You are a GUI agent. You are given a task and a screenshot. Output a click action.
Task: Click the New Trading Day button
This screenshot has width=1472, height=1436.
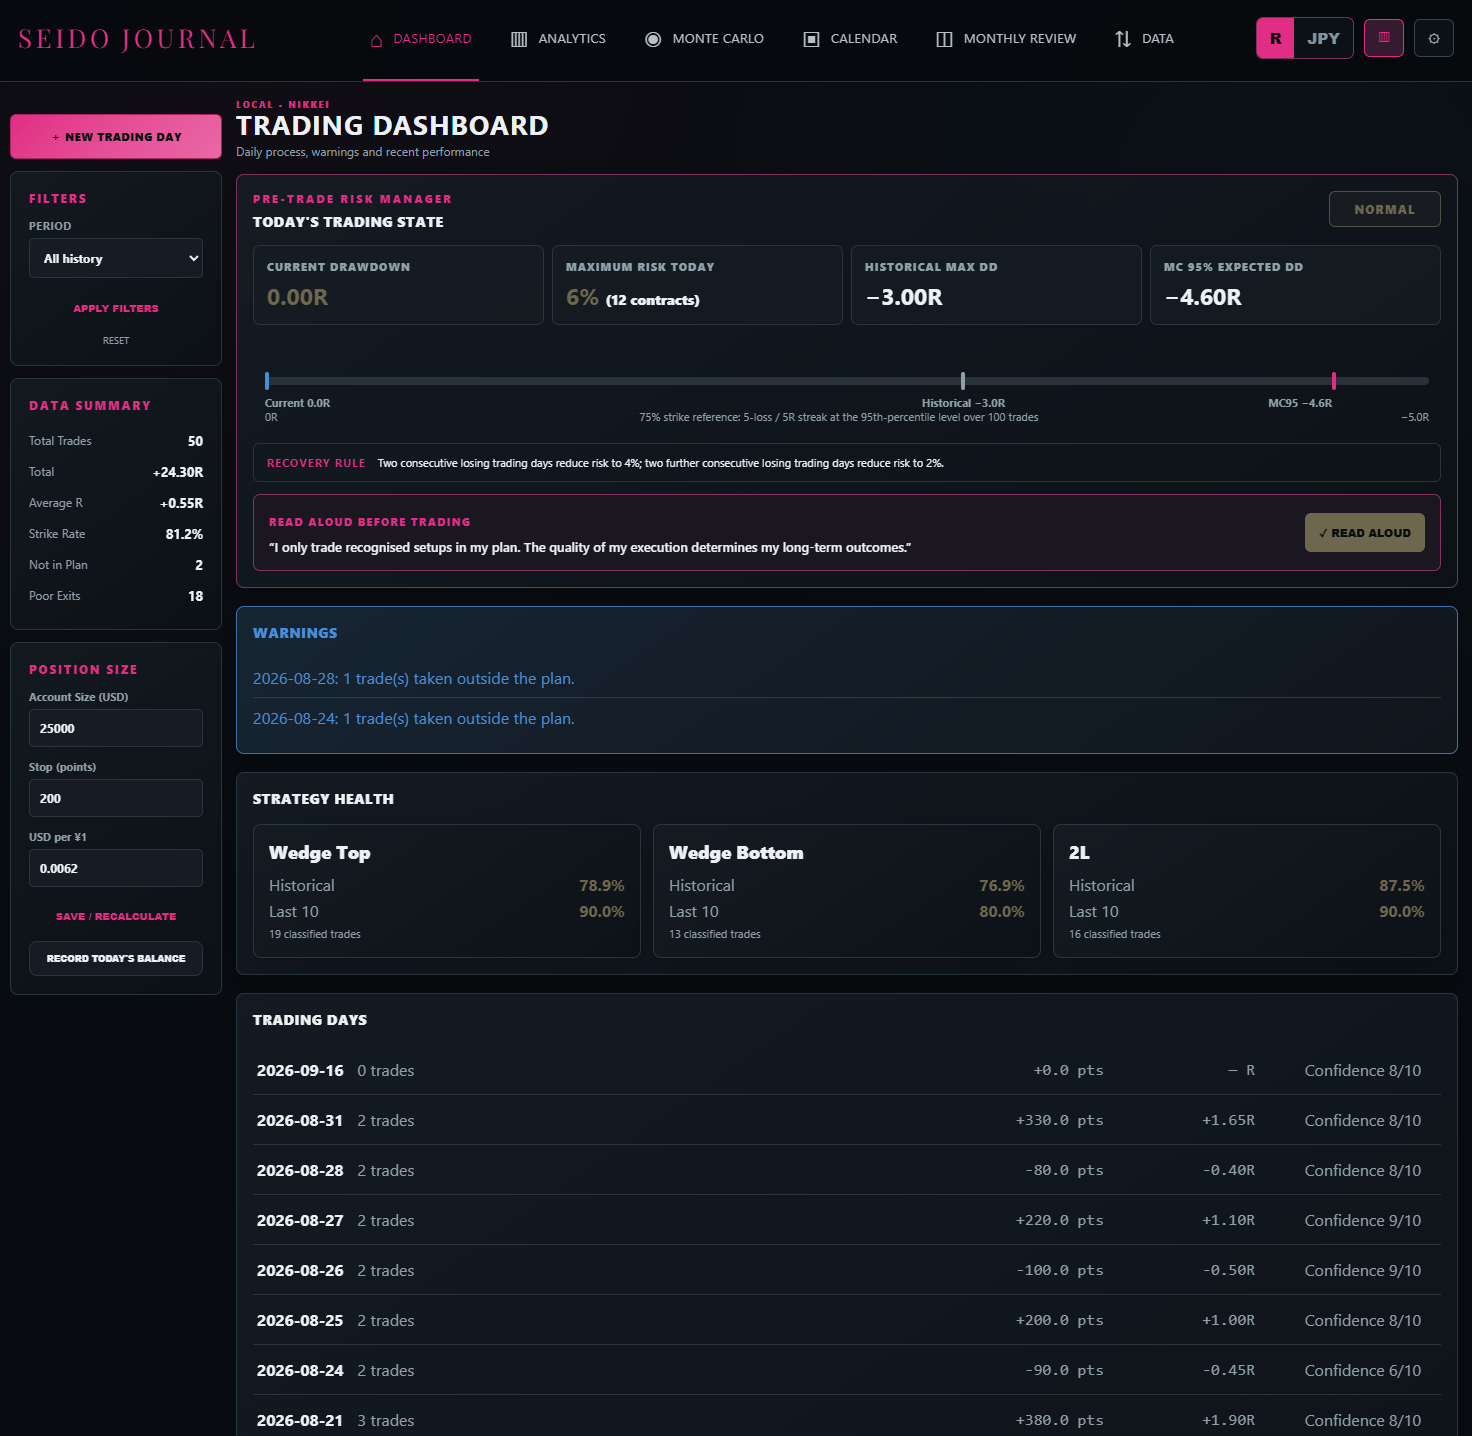116,136
